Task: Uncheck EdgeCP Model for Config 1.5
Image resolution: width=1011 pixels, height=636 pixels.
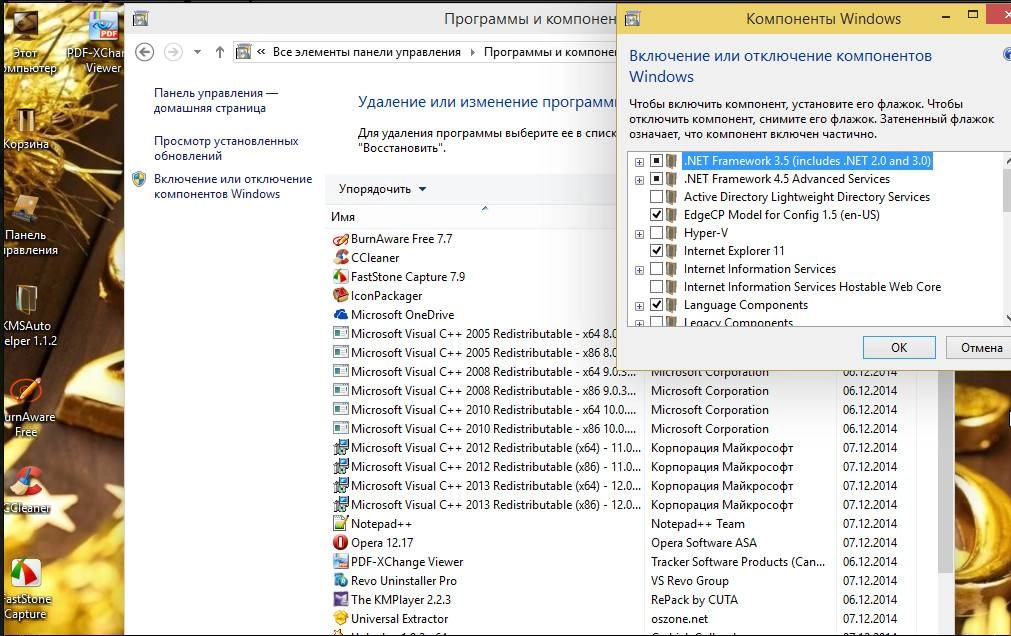Action: (656, 215)
